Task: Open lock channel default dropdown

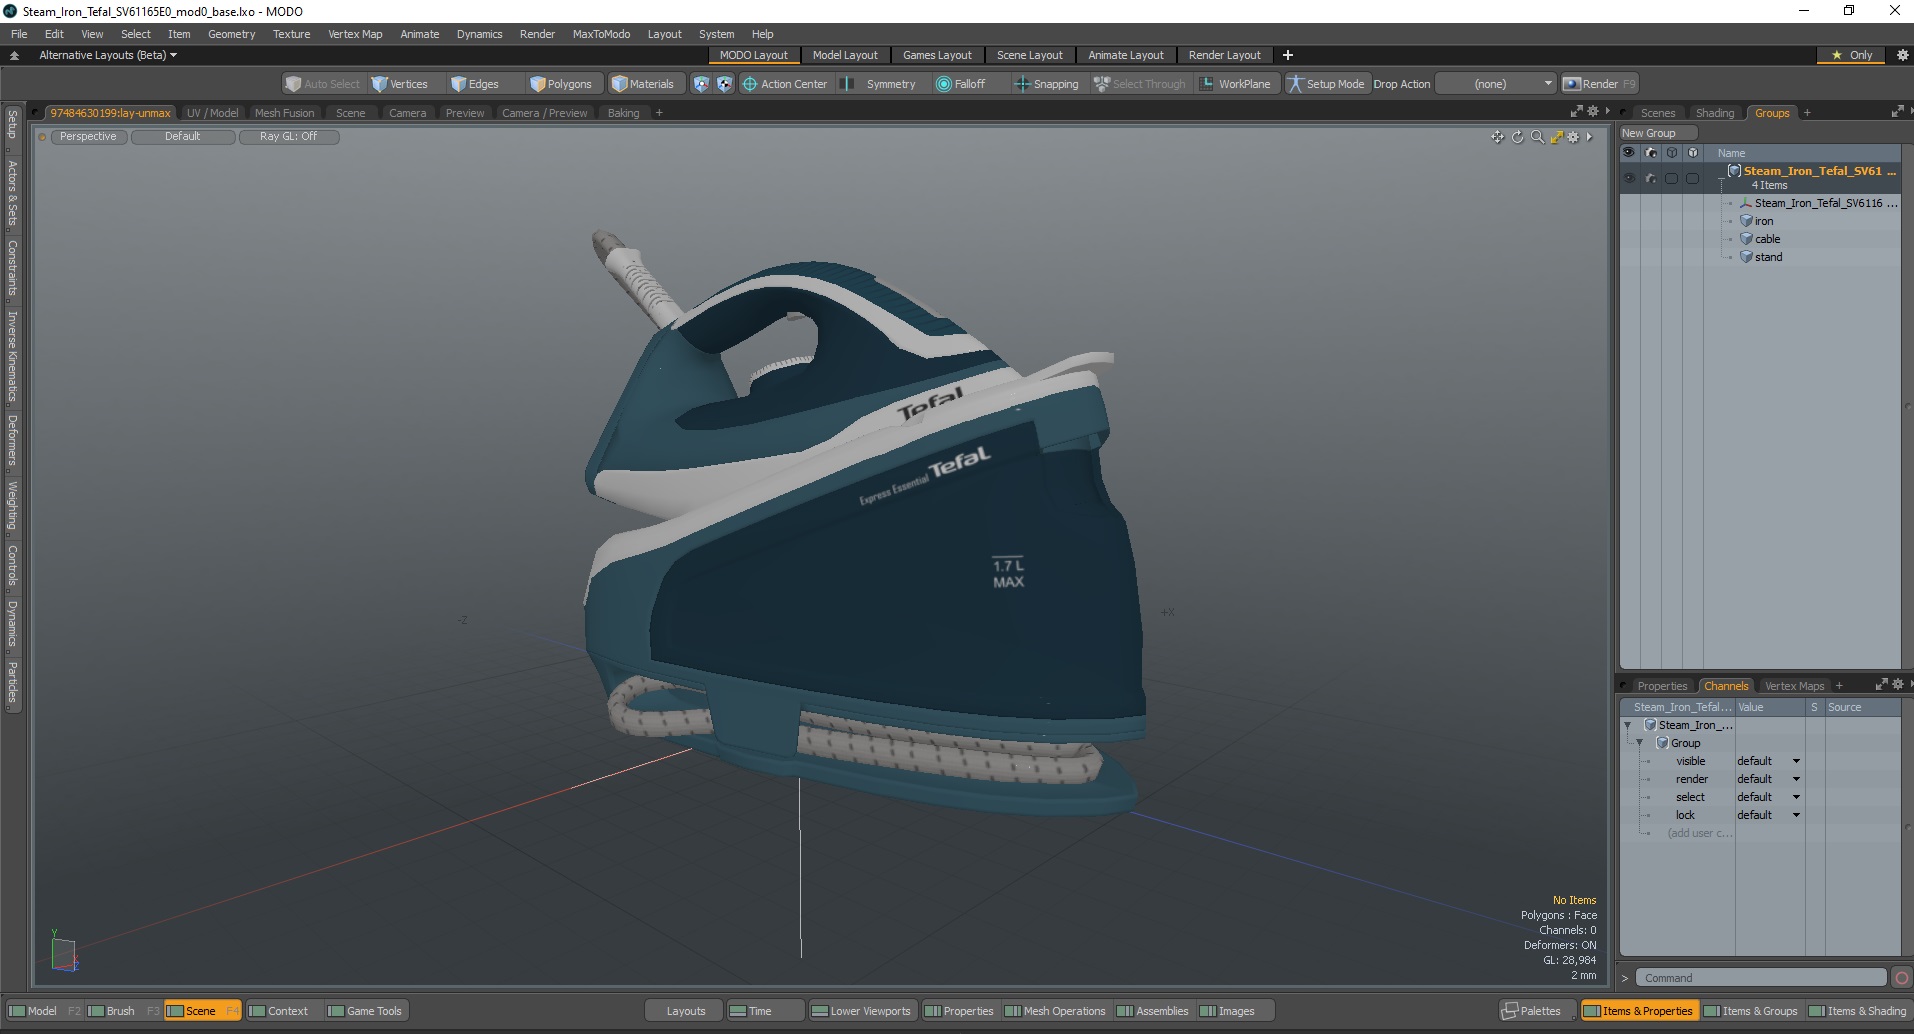Action: point(1768,815)
